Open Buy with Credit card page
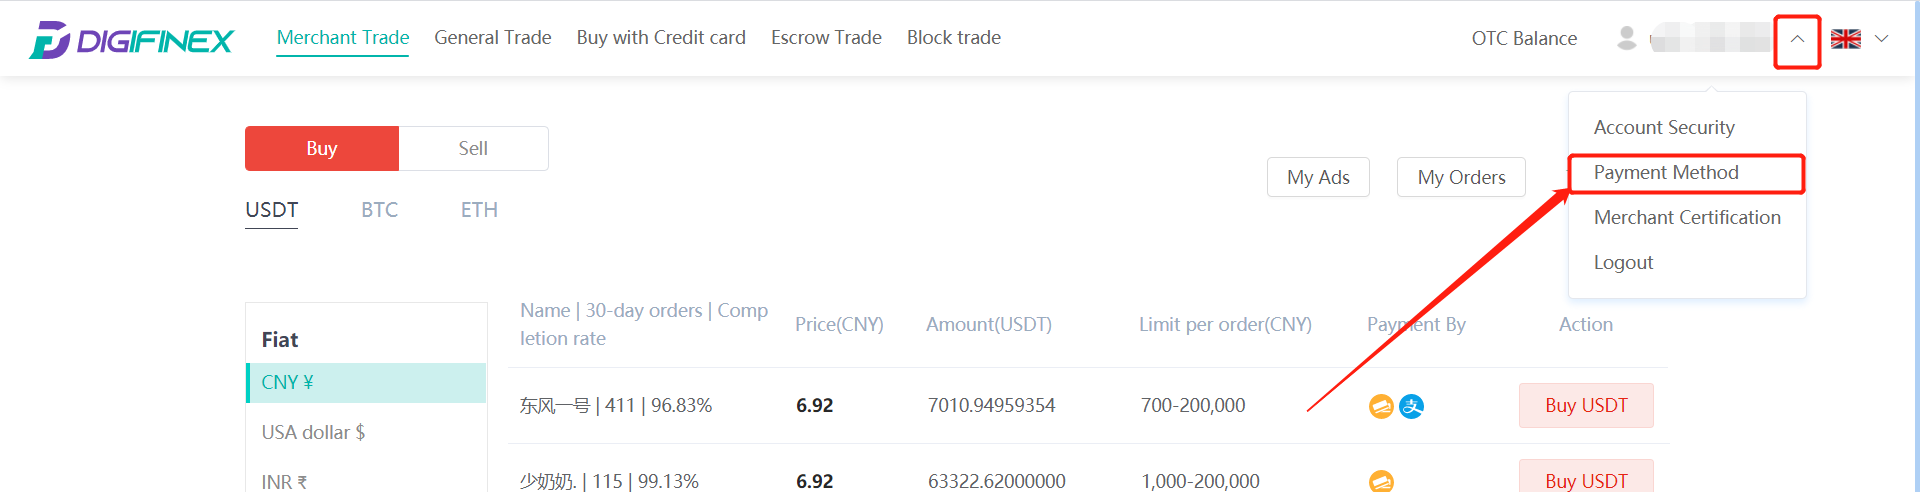The width and height of the screenshot is (1920, 492). tap(661, 38)
